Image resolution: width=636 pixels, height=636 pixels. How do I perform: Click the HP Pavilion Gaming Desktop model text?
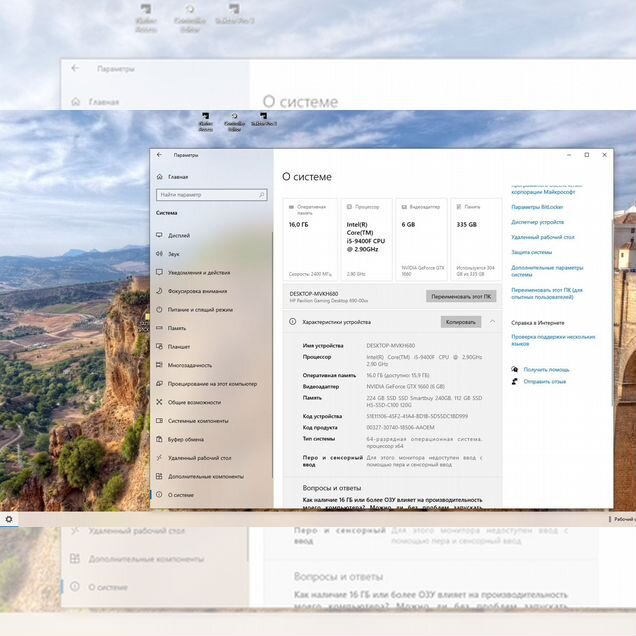pos(329,301)
